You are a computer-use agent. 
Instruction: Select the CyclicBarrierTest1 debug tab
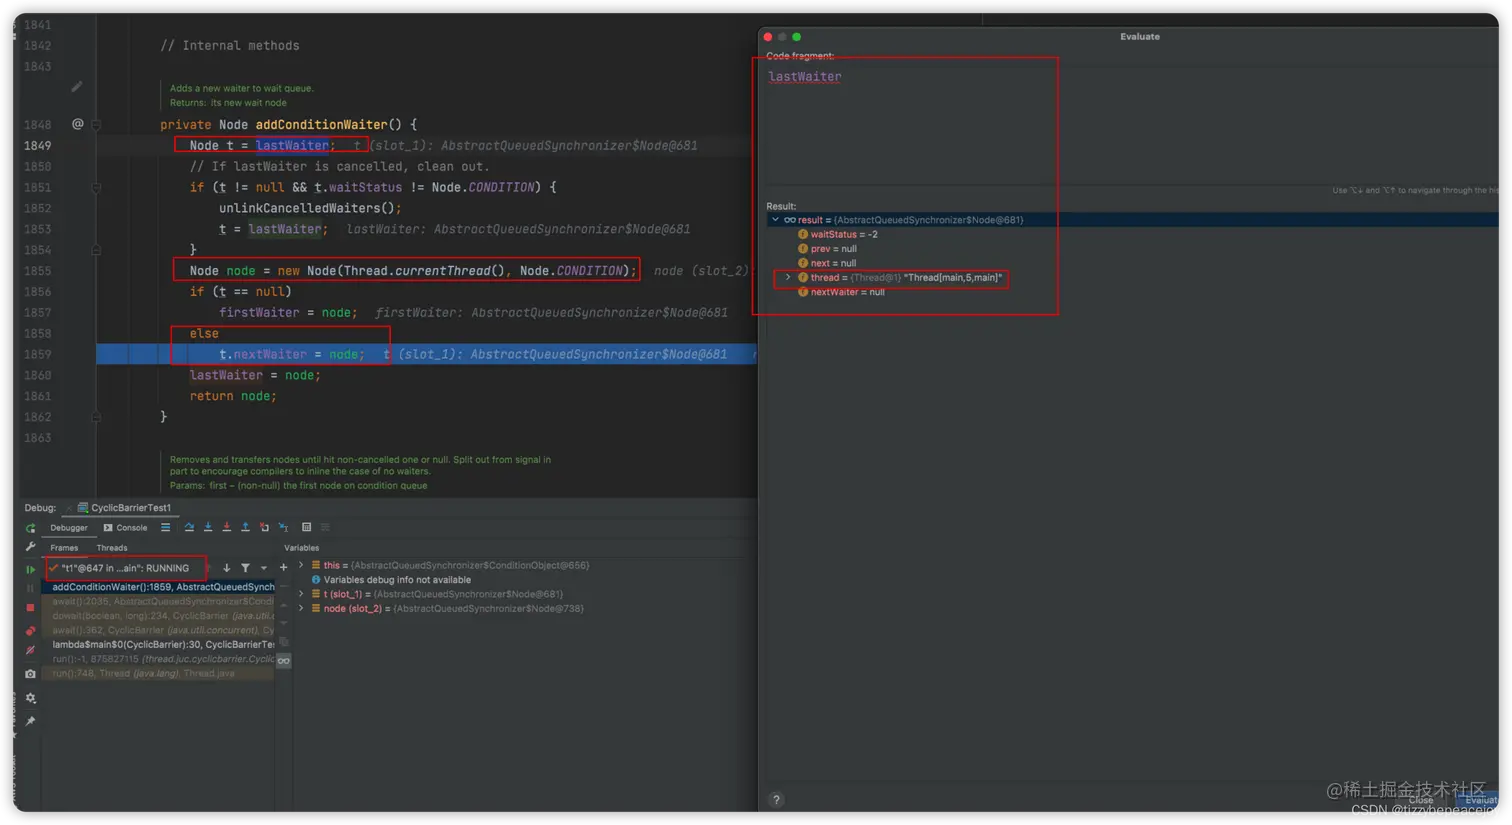point(124,508)
